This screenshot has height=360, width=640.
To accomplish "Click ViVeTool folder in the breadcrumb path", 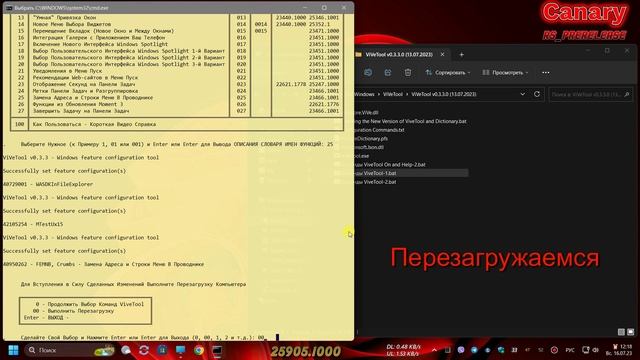I will [x=393, y=94].
